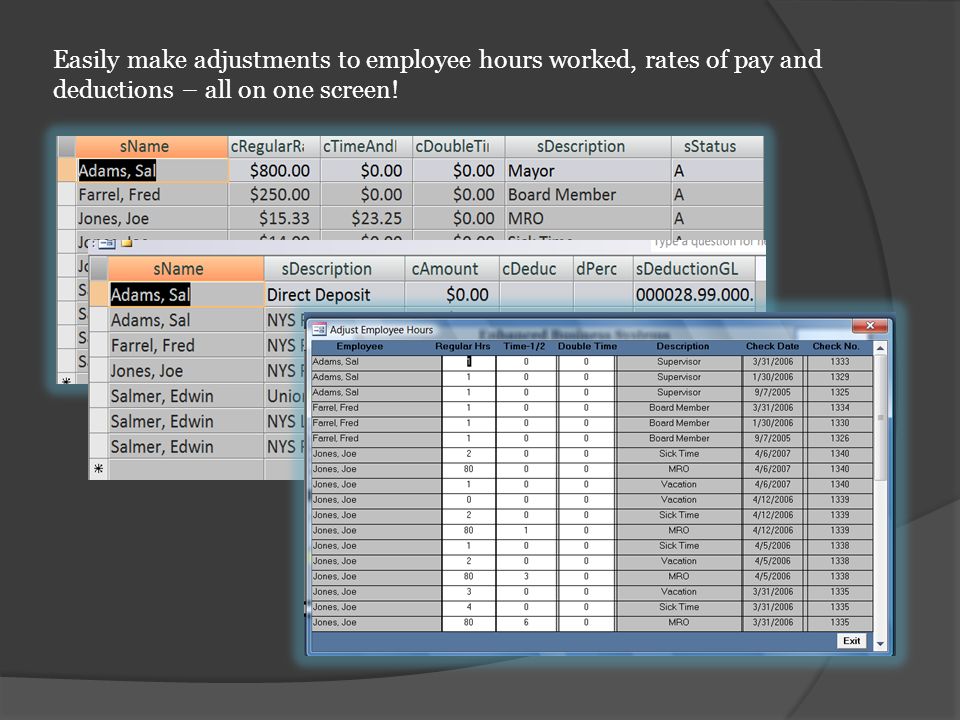Click the Regular Hrs field for check 1333

click(468, 362)
